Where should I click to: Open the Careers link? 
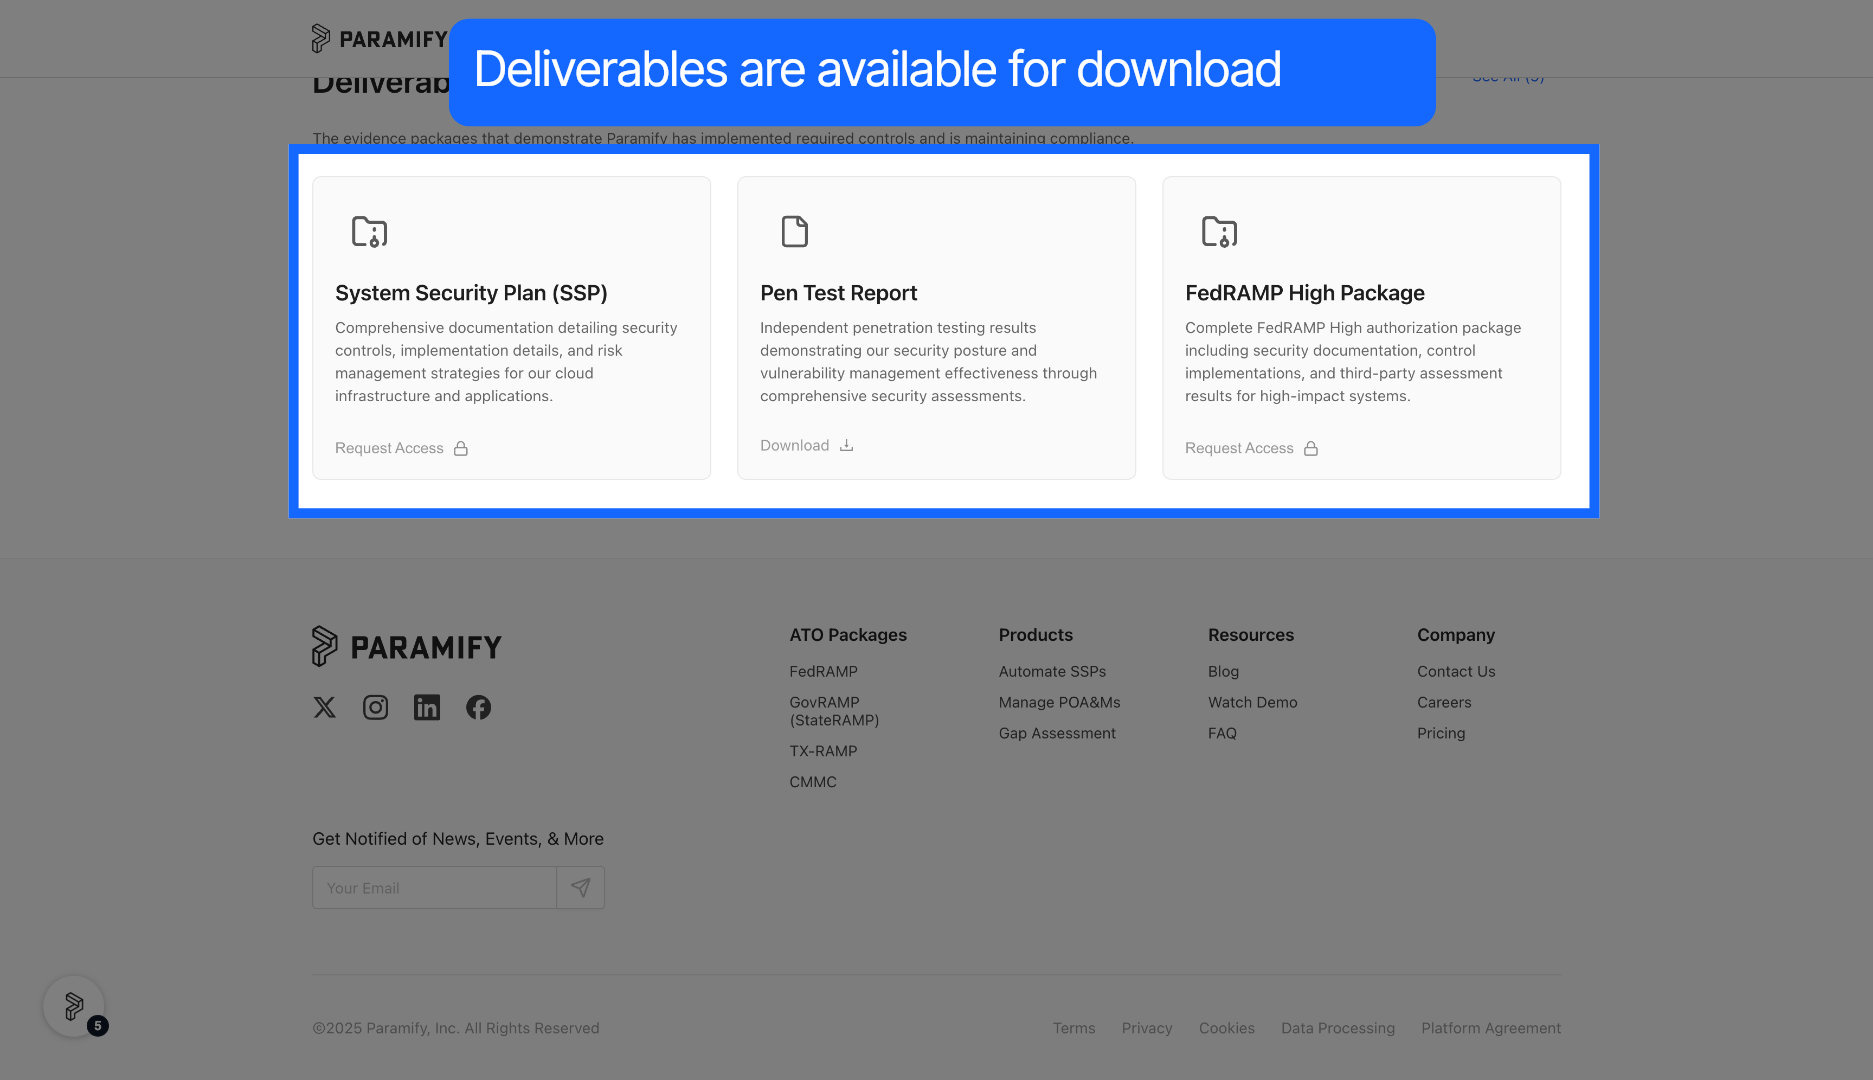tap(1445, 703)
